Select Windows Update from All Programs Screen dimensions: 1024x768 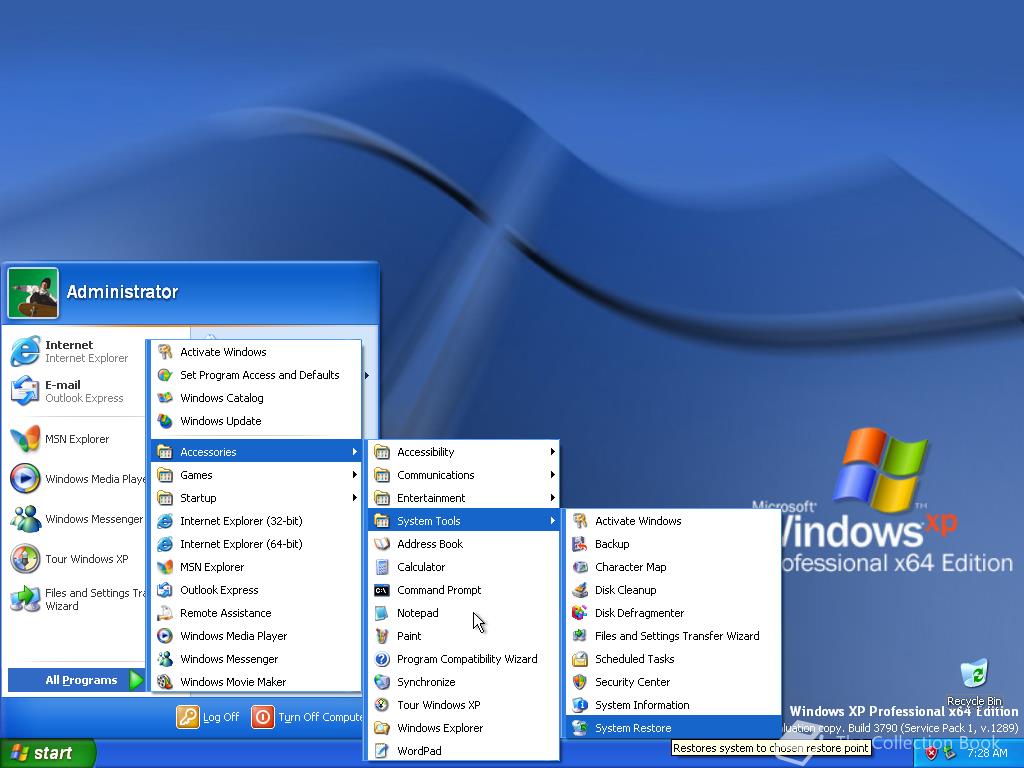220,420
